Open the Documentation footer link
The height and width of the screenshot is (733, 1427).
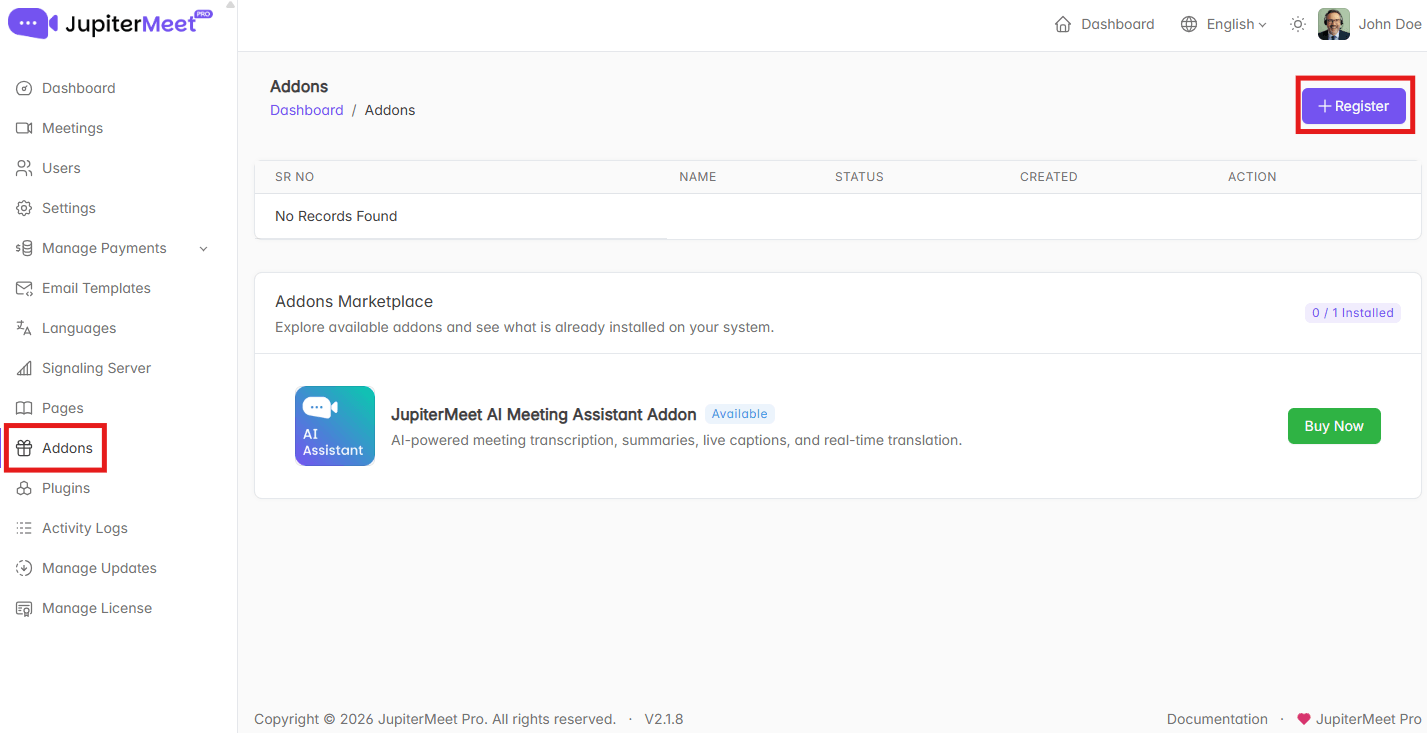1217,719
